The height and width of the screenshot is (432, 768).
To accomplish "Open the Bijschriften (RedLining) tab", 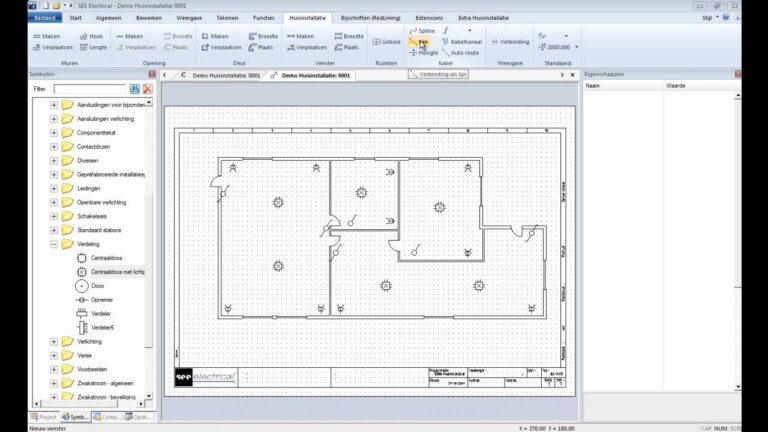I will tap(370, 18).
